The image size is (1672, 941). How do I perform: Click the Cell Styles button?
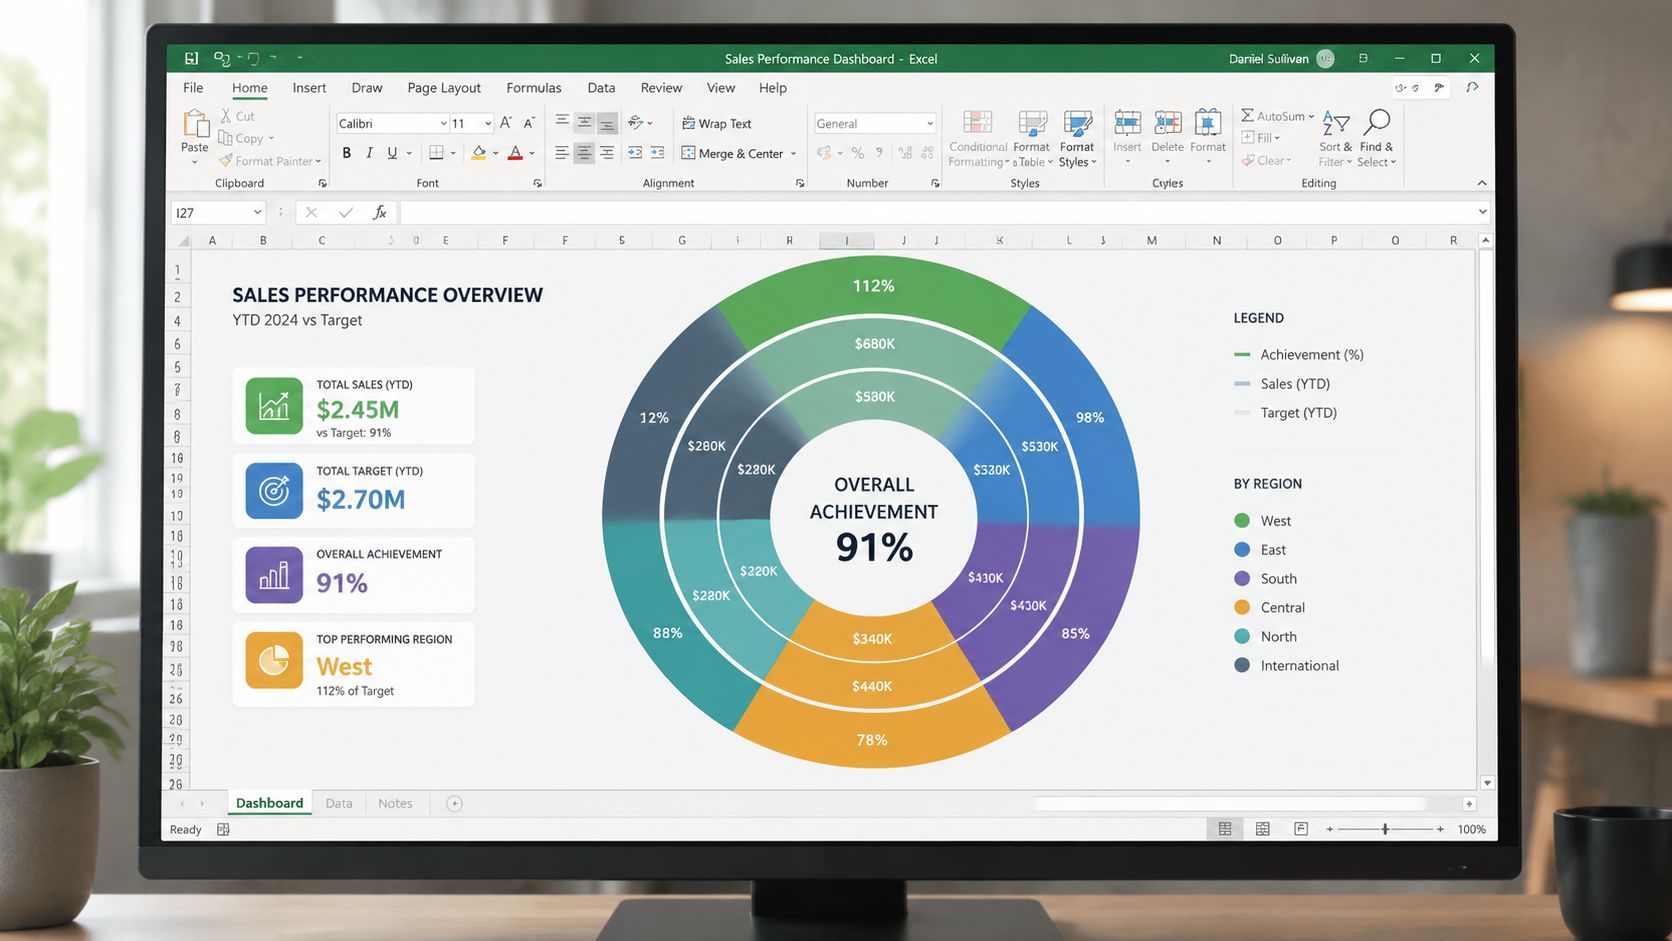click(x=1077, y=139)
